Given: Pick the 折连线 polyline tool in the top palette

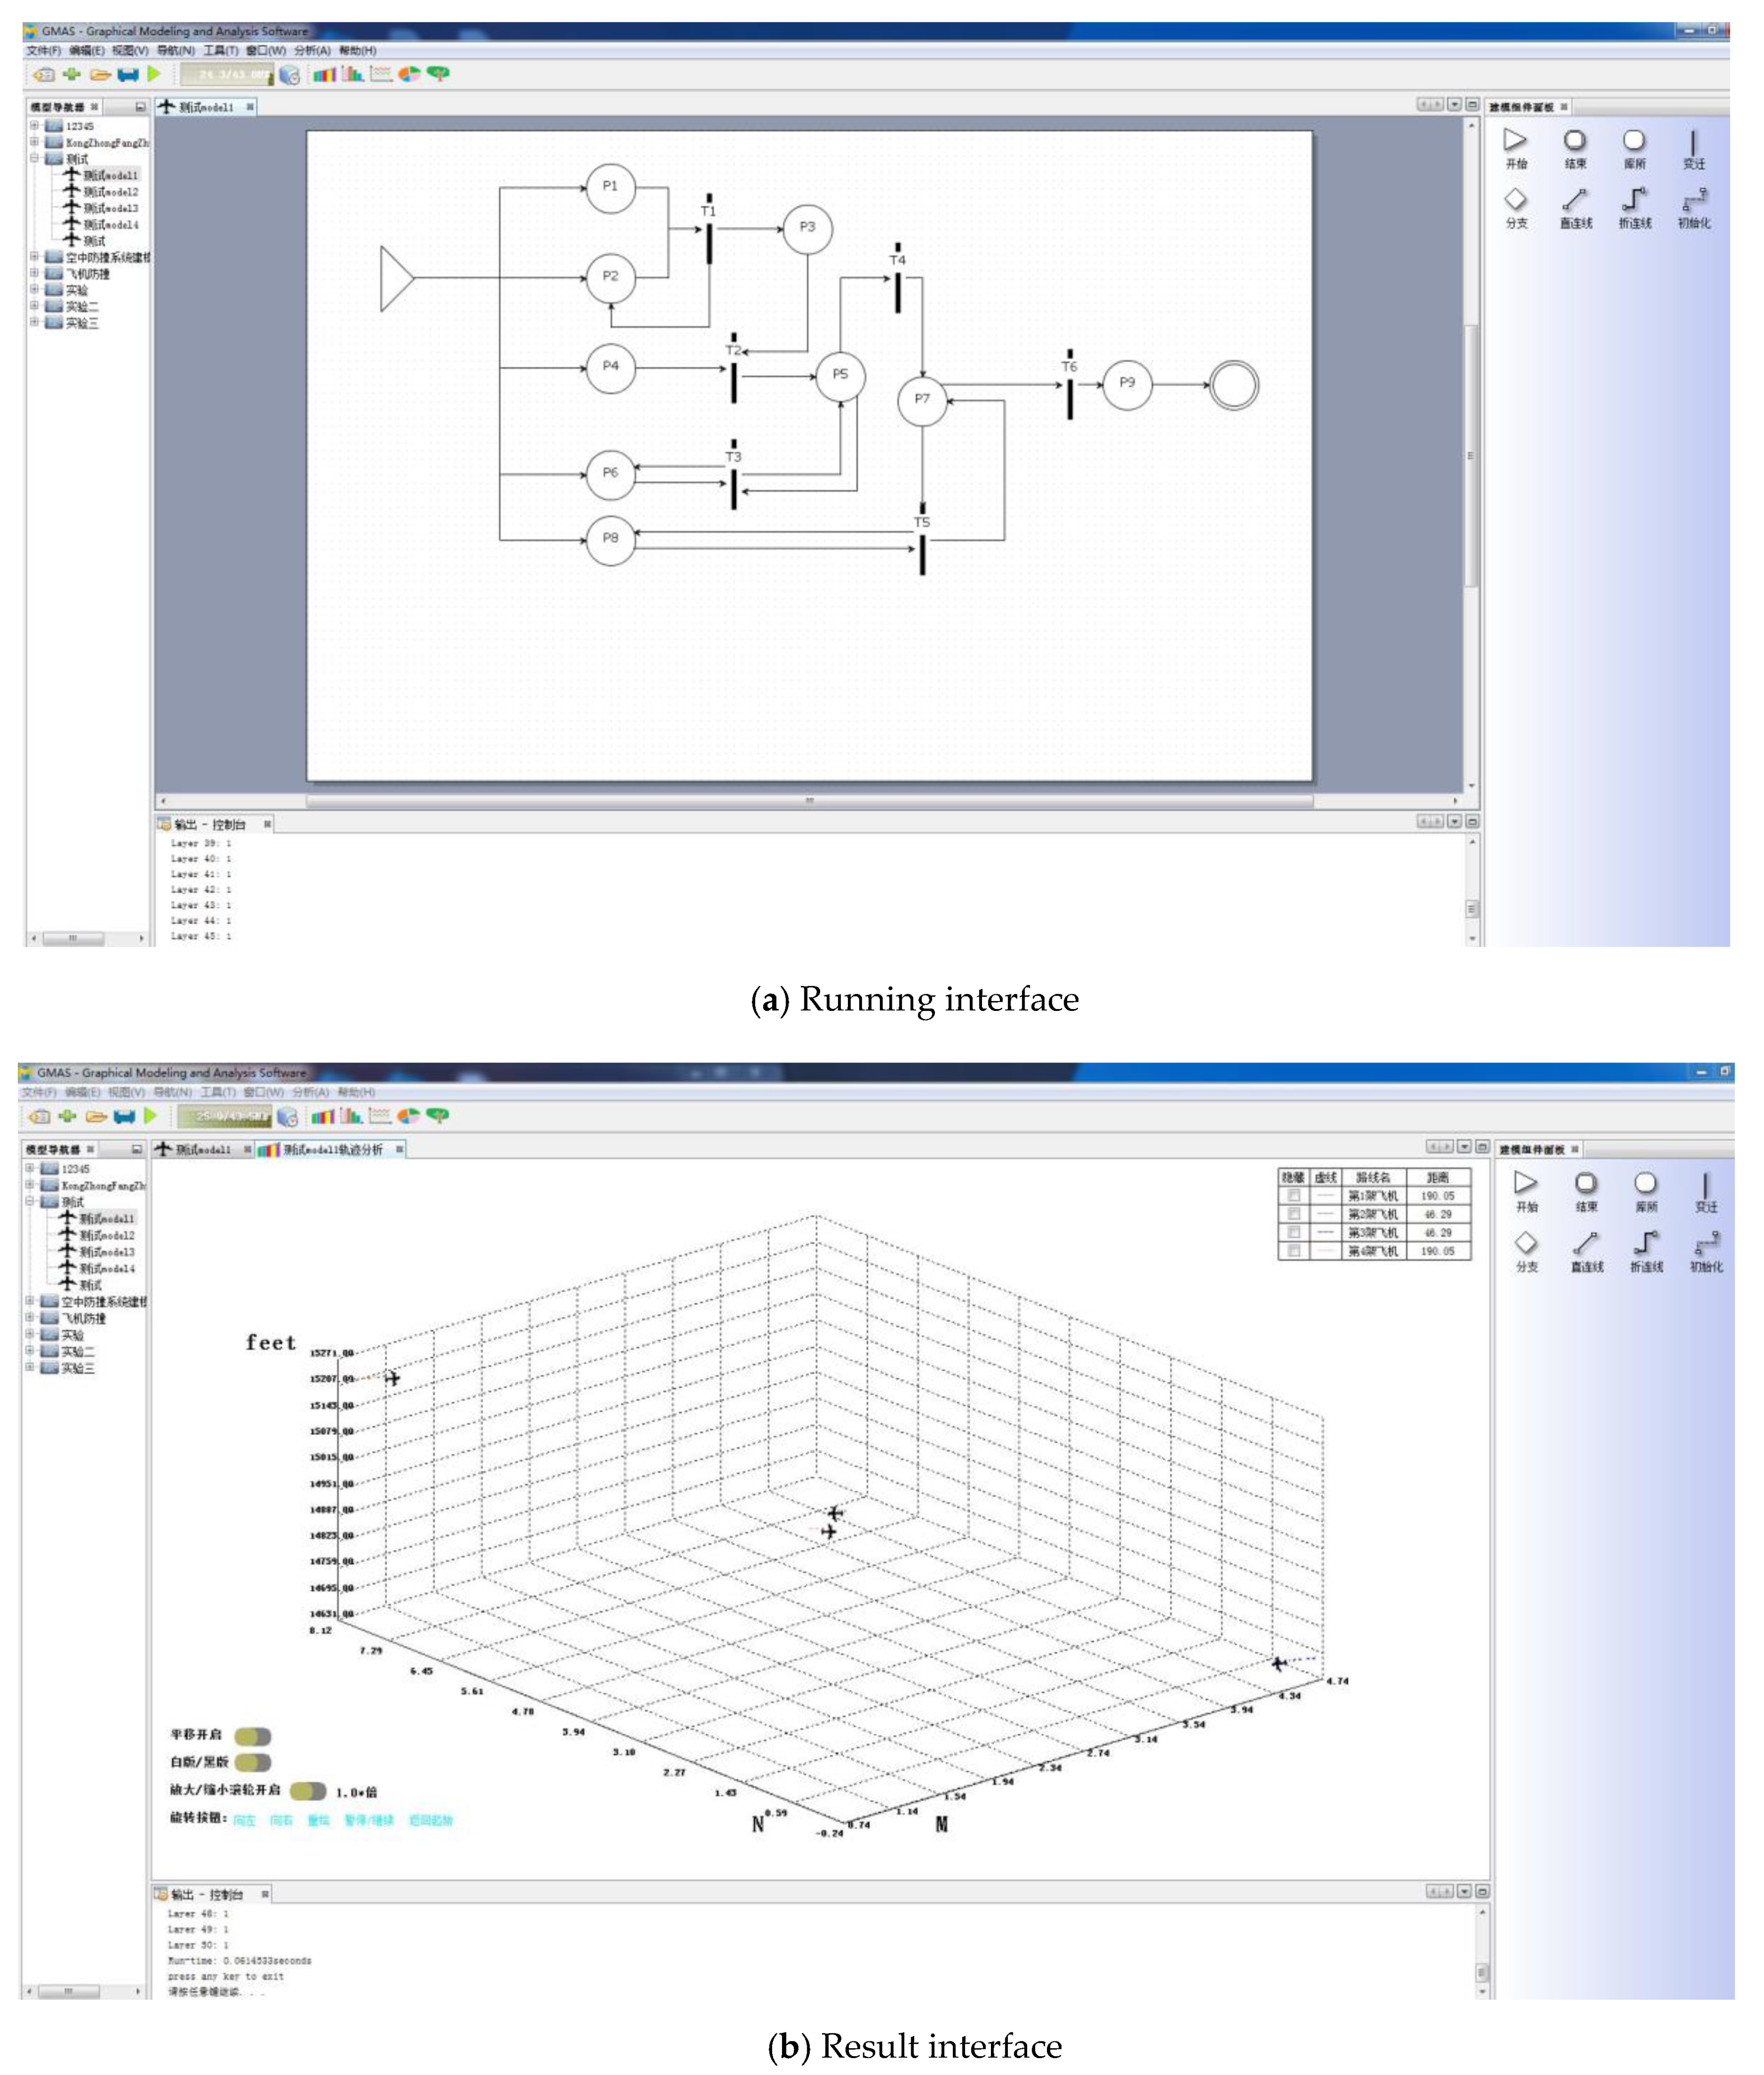Looking at the screenshot, I should click(1634, 200).
